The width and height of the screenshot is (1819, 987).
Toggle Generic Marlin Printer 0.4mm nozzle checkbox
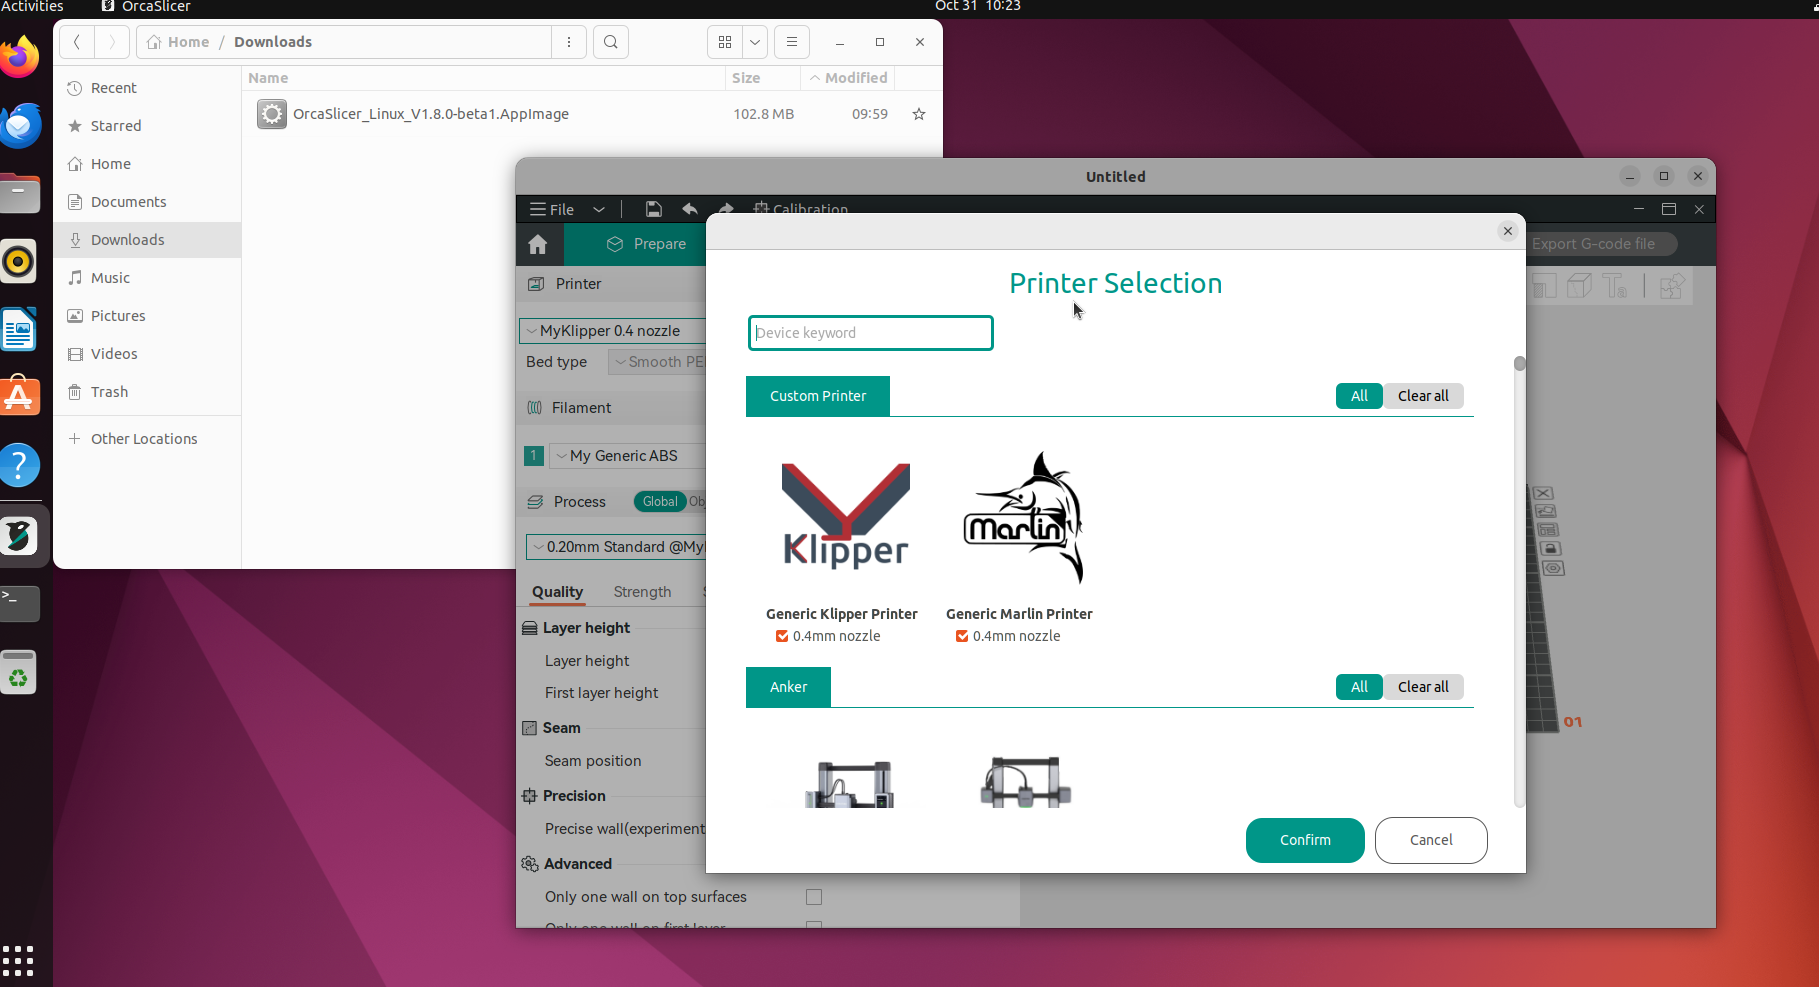click(x=962, y=636)
